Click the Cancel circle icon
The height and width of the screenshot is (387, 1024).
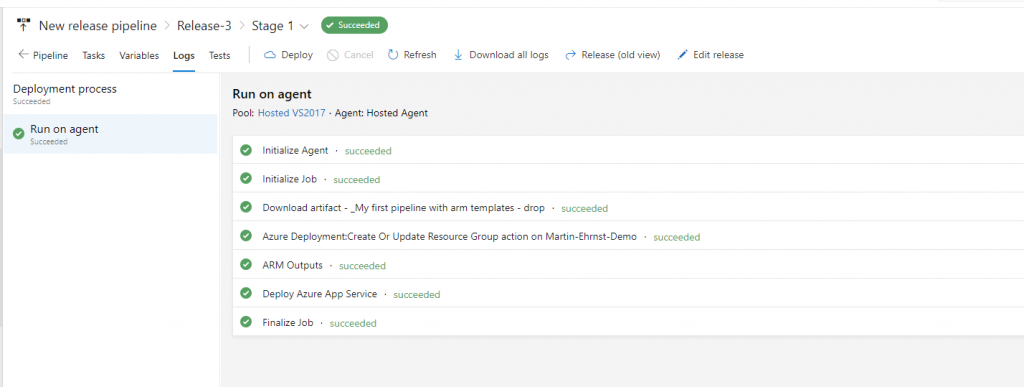click(332, 55)
